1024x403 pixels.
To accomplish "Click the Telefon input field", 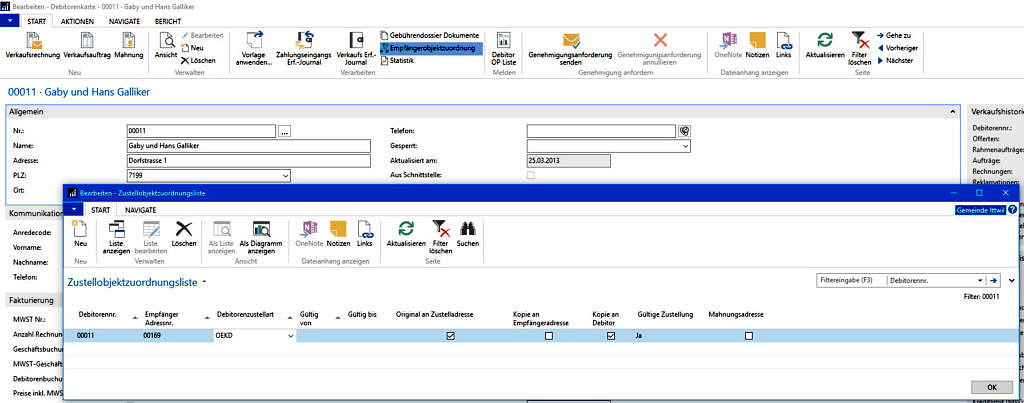I will tap(600, 130).
